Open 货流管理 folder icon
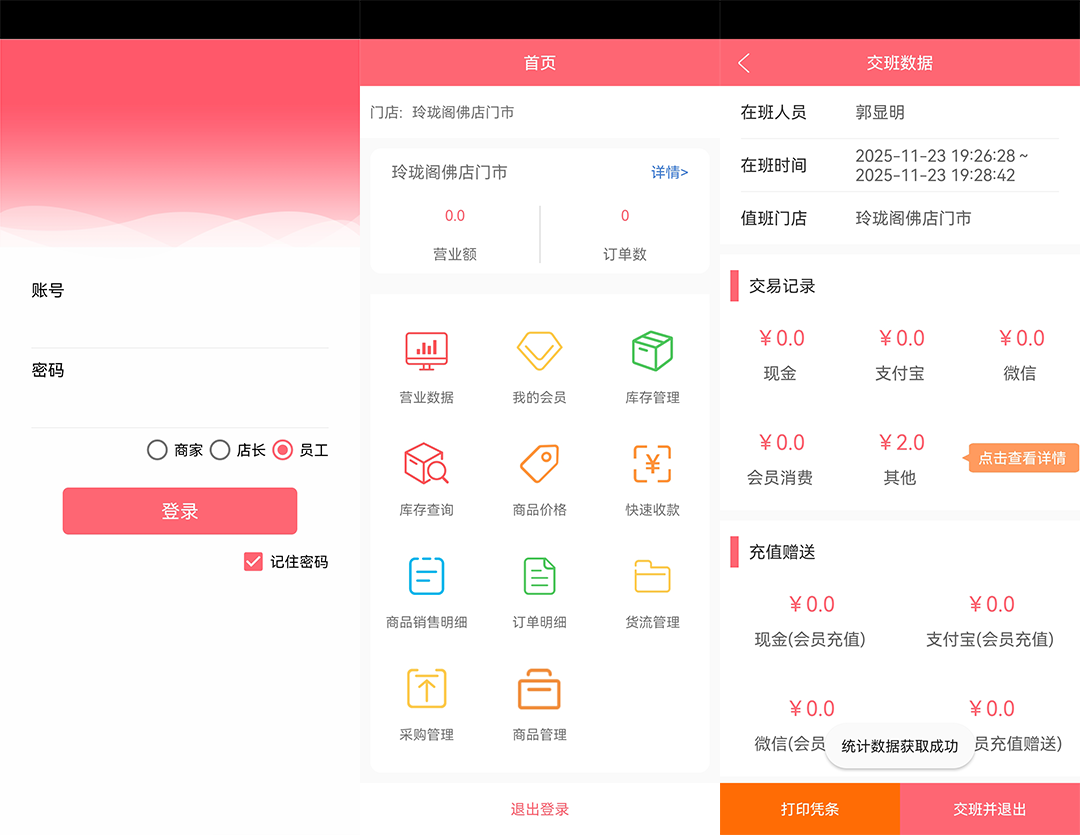The width and height of the screenshot is (1080, 835). point(652,577)
